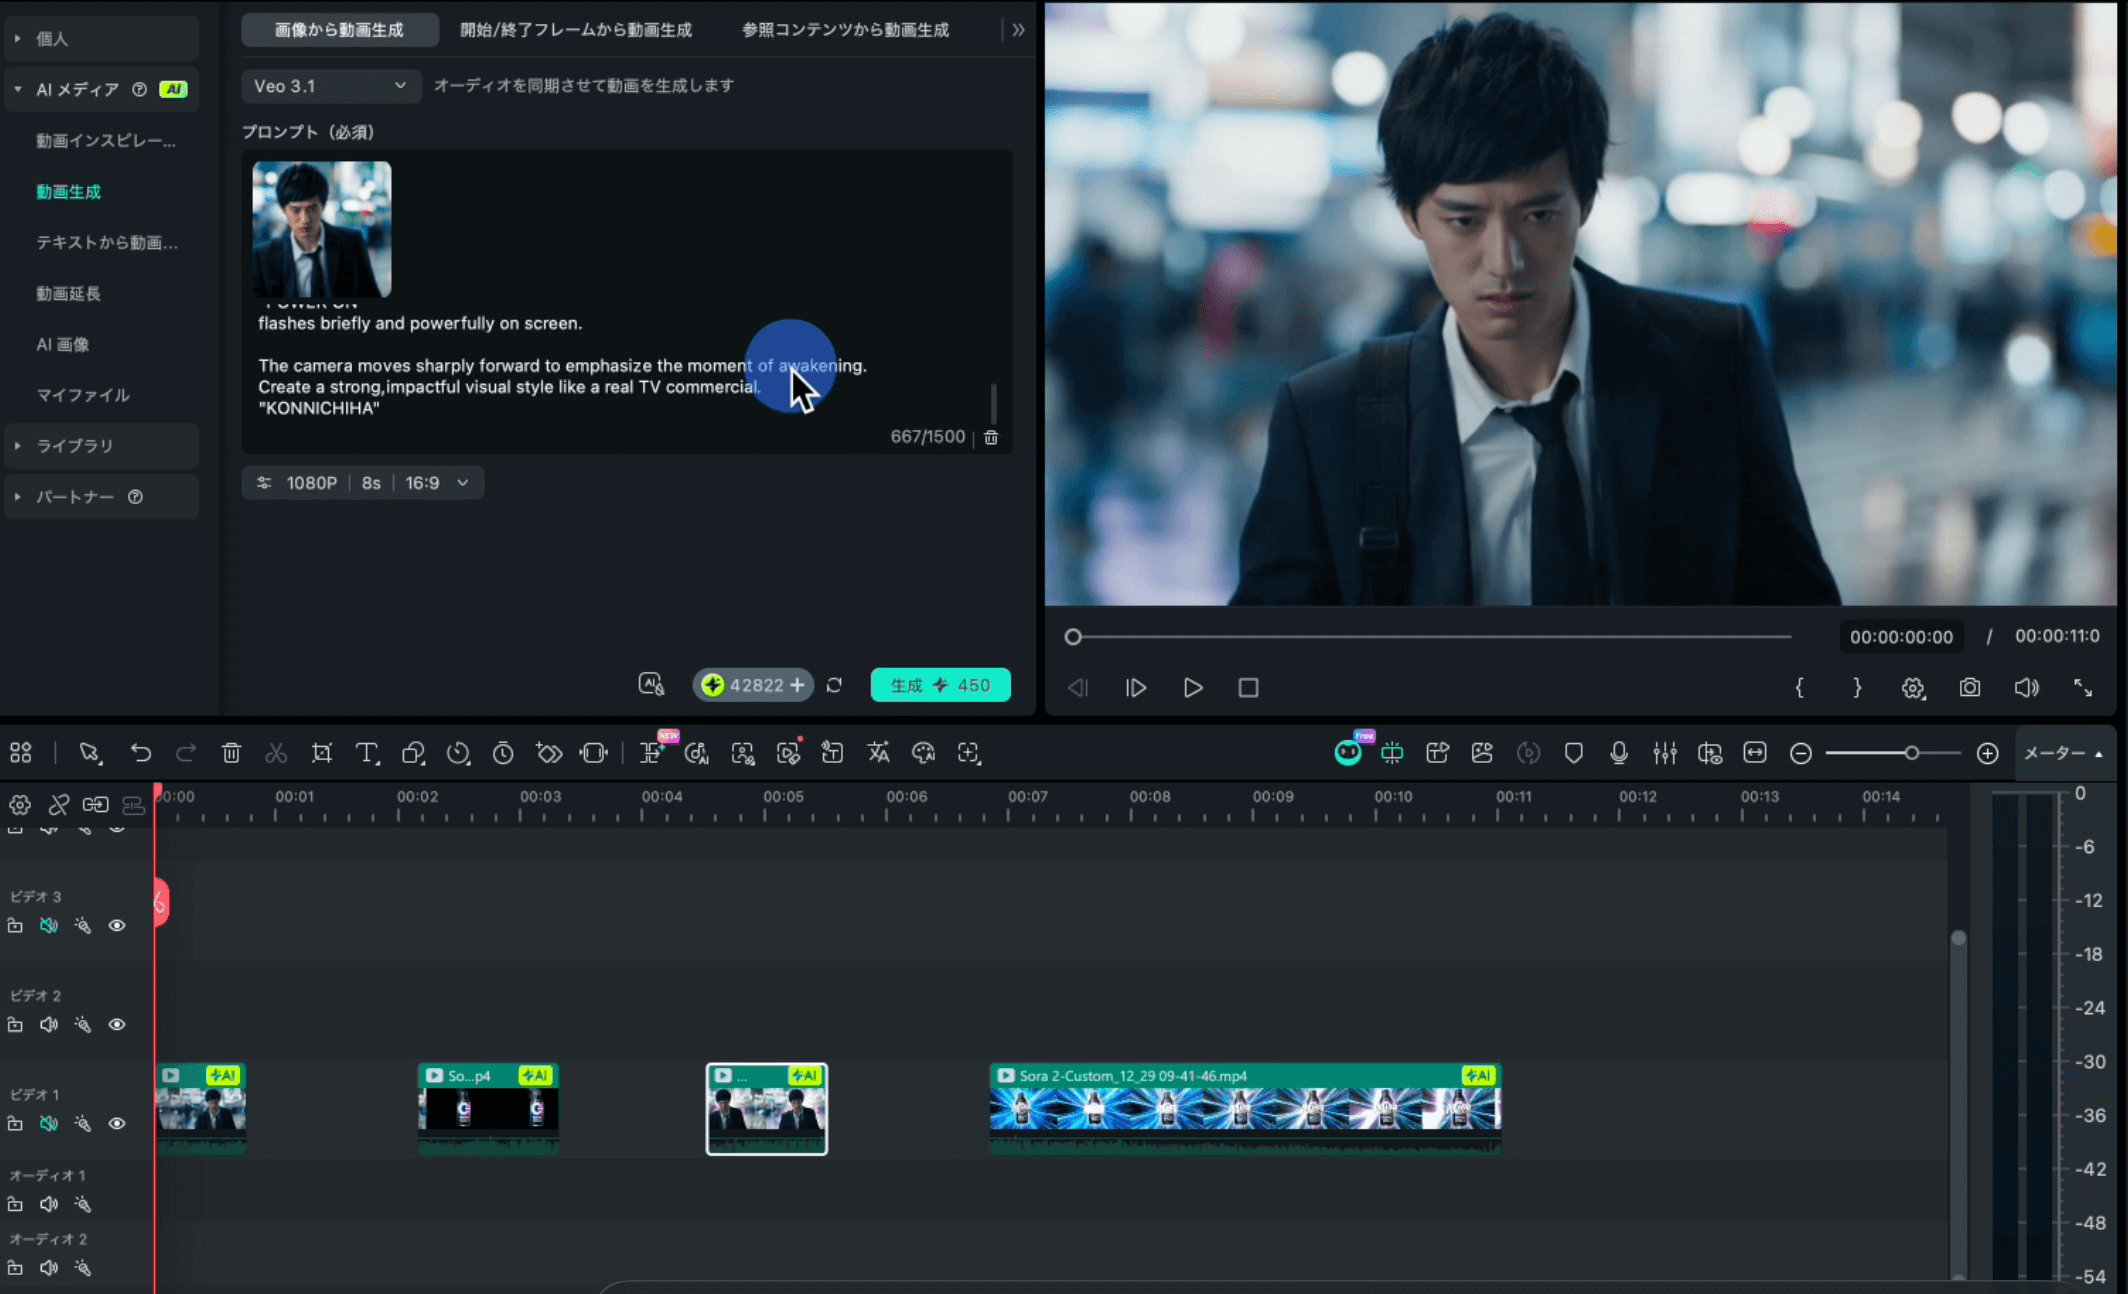Mute the オーディオ 1 track
This screenshot has width=2128, height=1294.
(x=48, y=1205)
